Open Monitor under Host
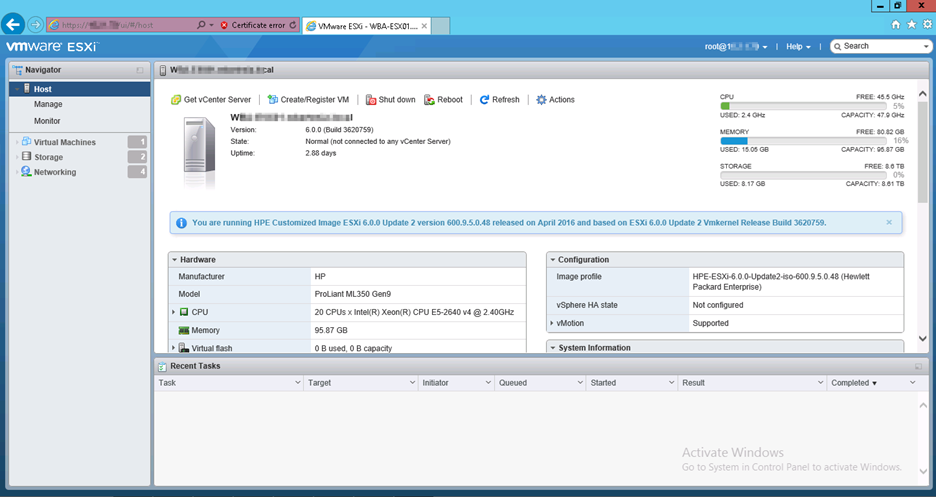The width and height of the screenshot is (936, 497). [x=47, y=121]
